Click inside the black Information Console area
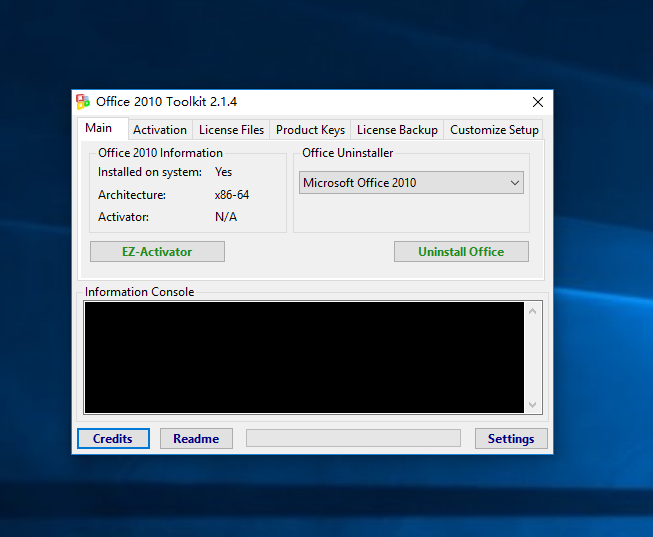Screen dimensions: 653x537 coord(304,357)
